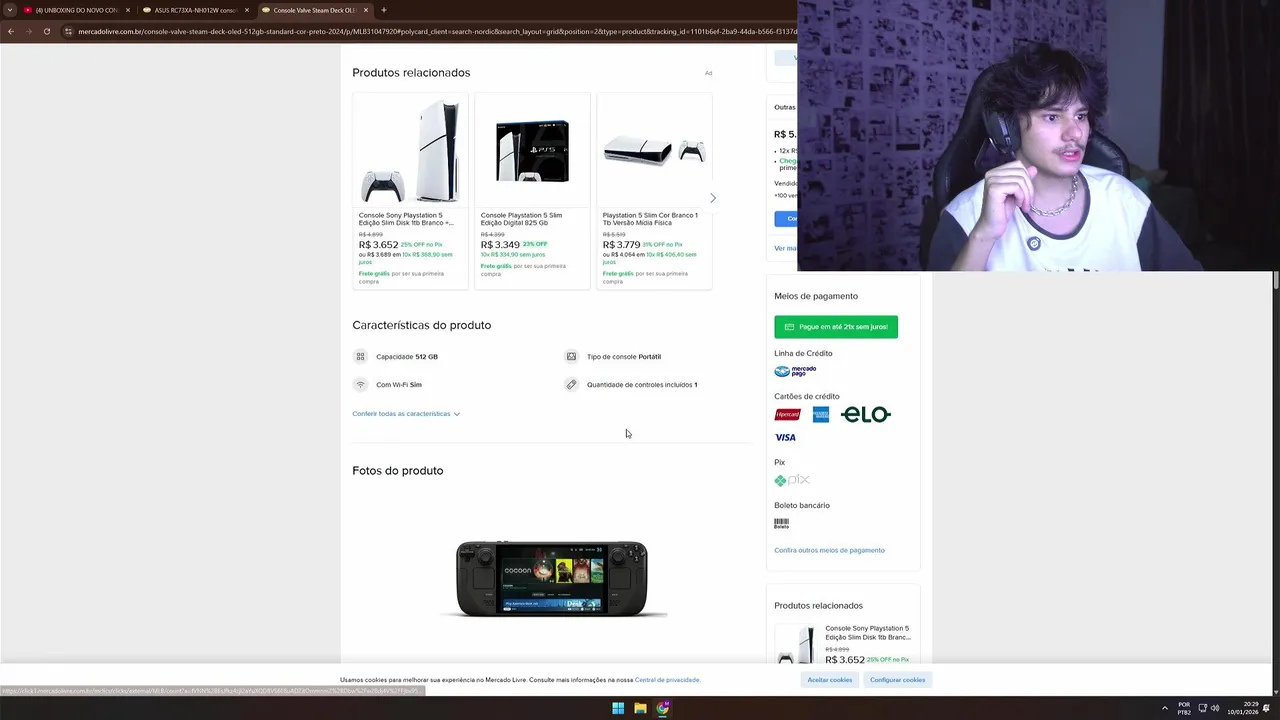Advance related products carousel with right chevron

[713, 198]
